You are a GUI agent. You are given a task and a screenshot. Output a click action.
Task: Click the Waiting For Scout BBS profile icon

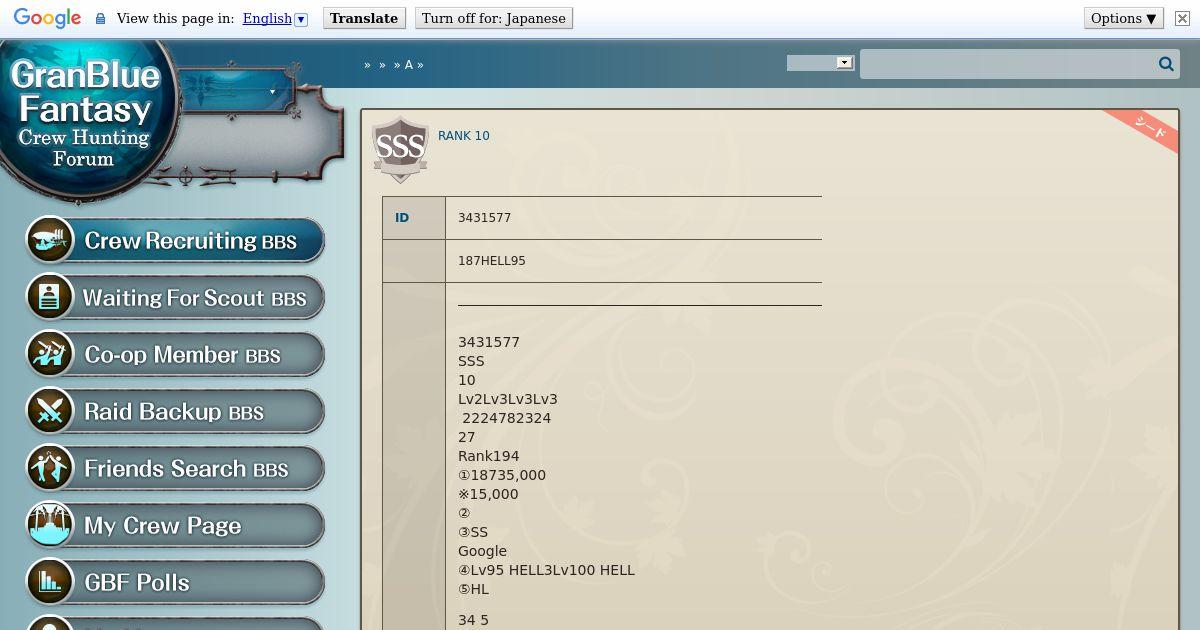point(50,297)
